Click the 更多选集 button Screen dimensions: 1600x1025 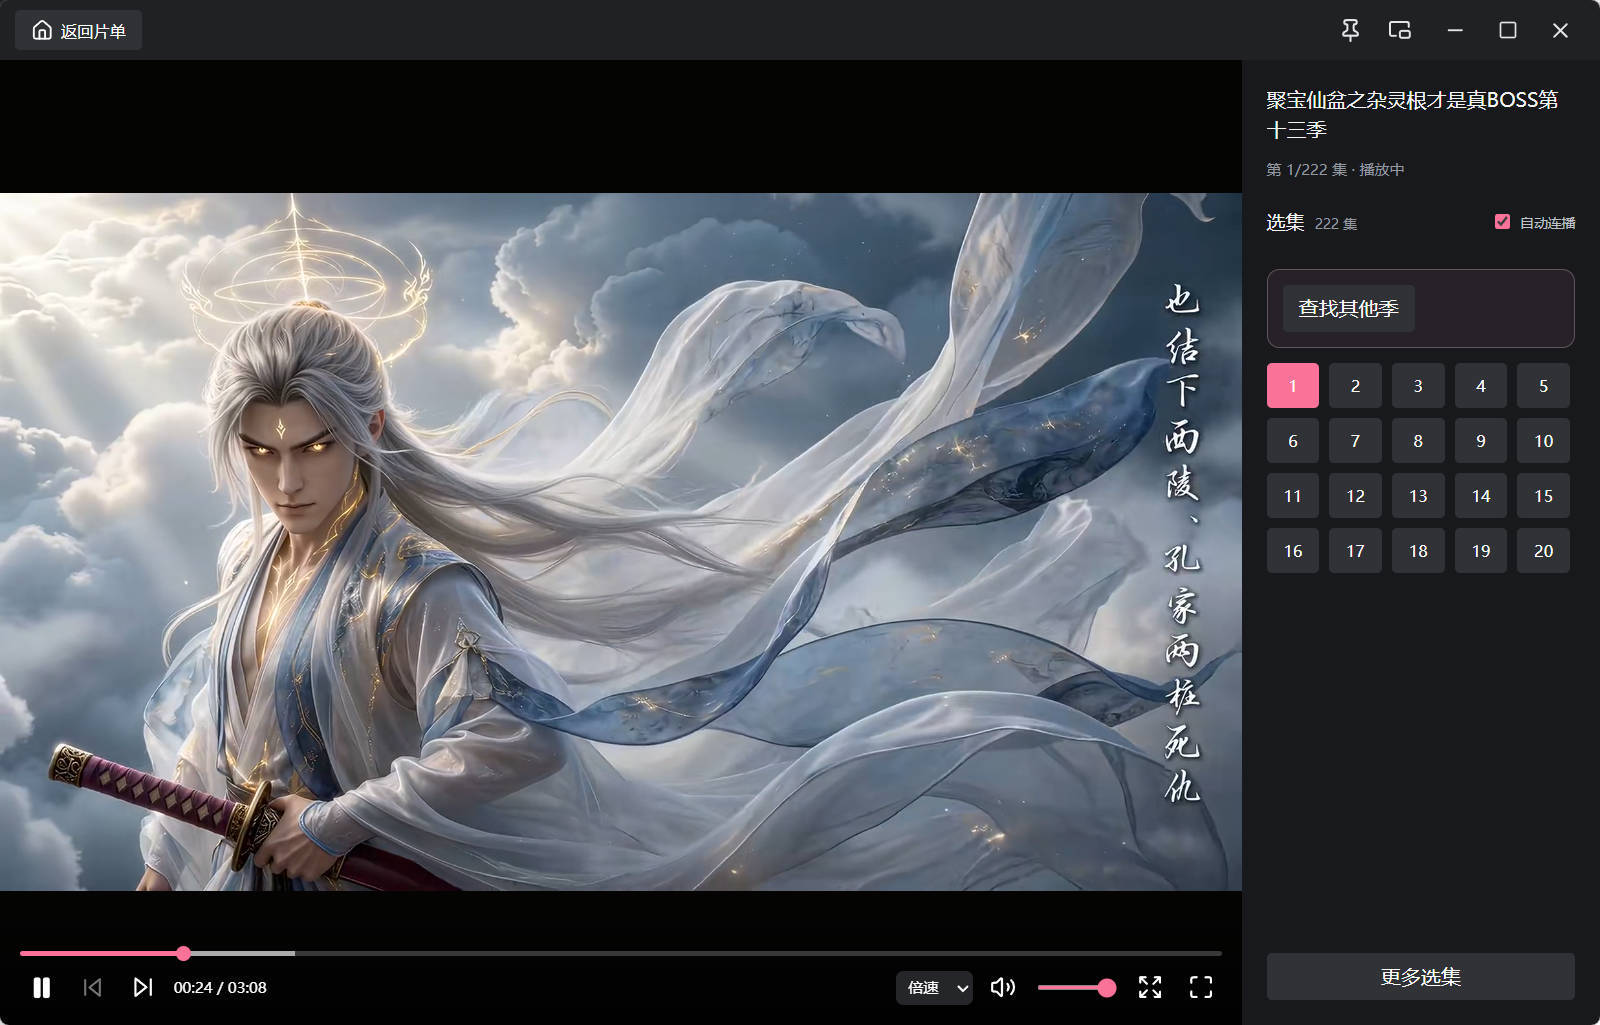tap(1421, 977)
